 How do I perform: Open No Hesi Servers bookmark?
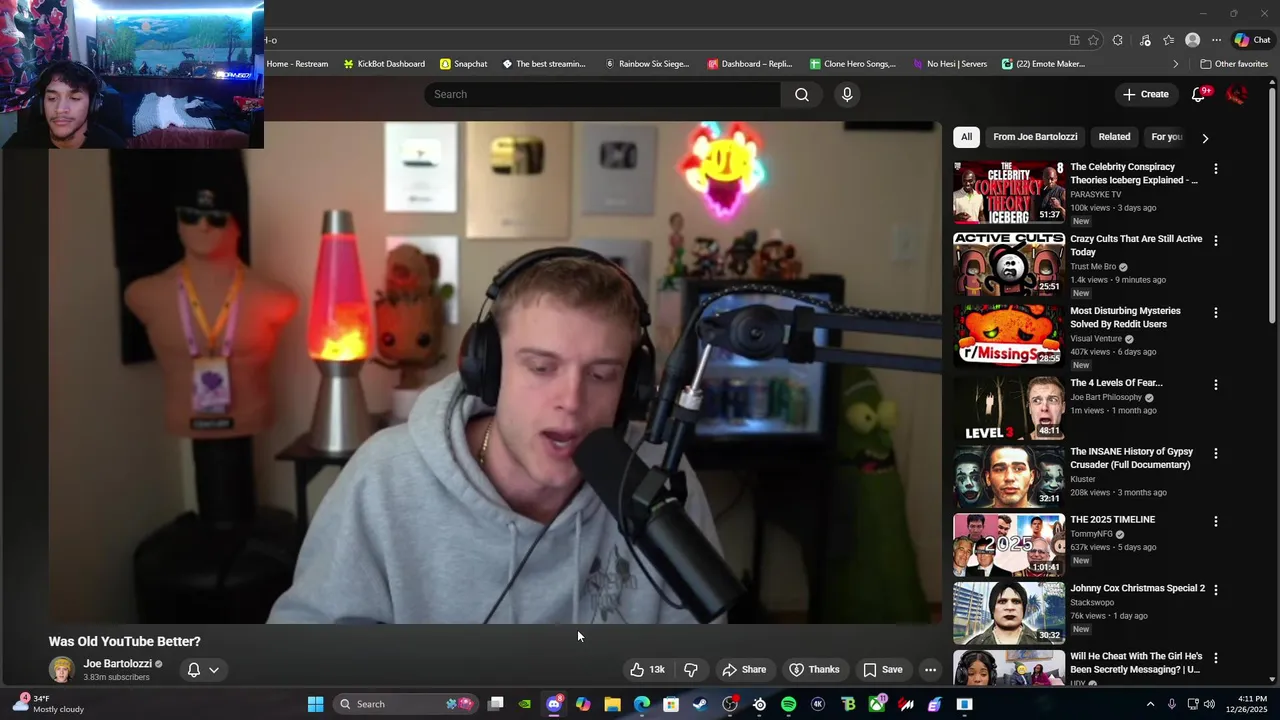pyautogui.click(x=949, y=64)
